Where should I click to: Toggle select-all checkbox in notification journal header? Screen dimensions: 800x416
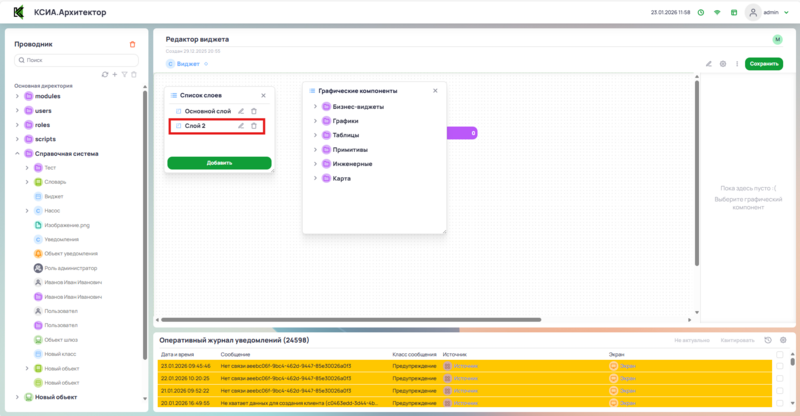(780, 354)
